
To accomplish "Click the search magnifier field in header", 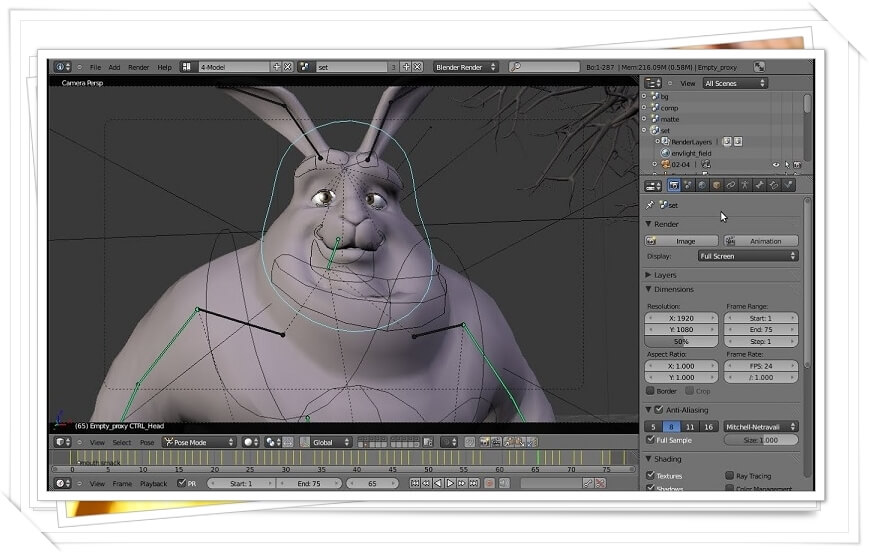I will [x=544, y=67].
